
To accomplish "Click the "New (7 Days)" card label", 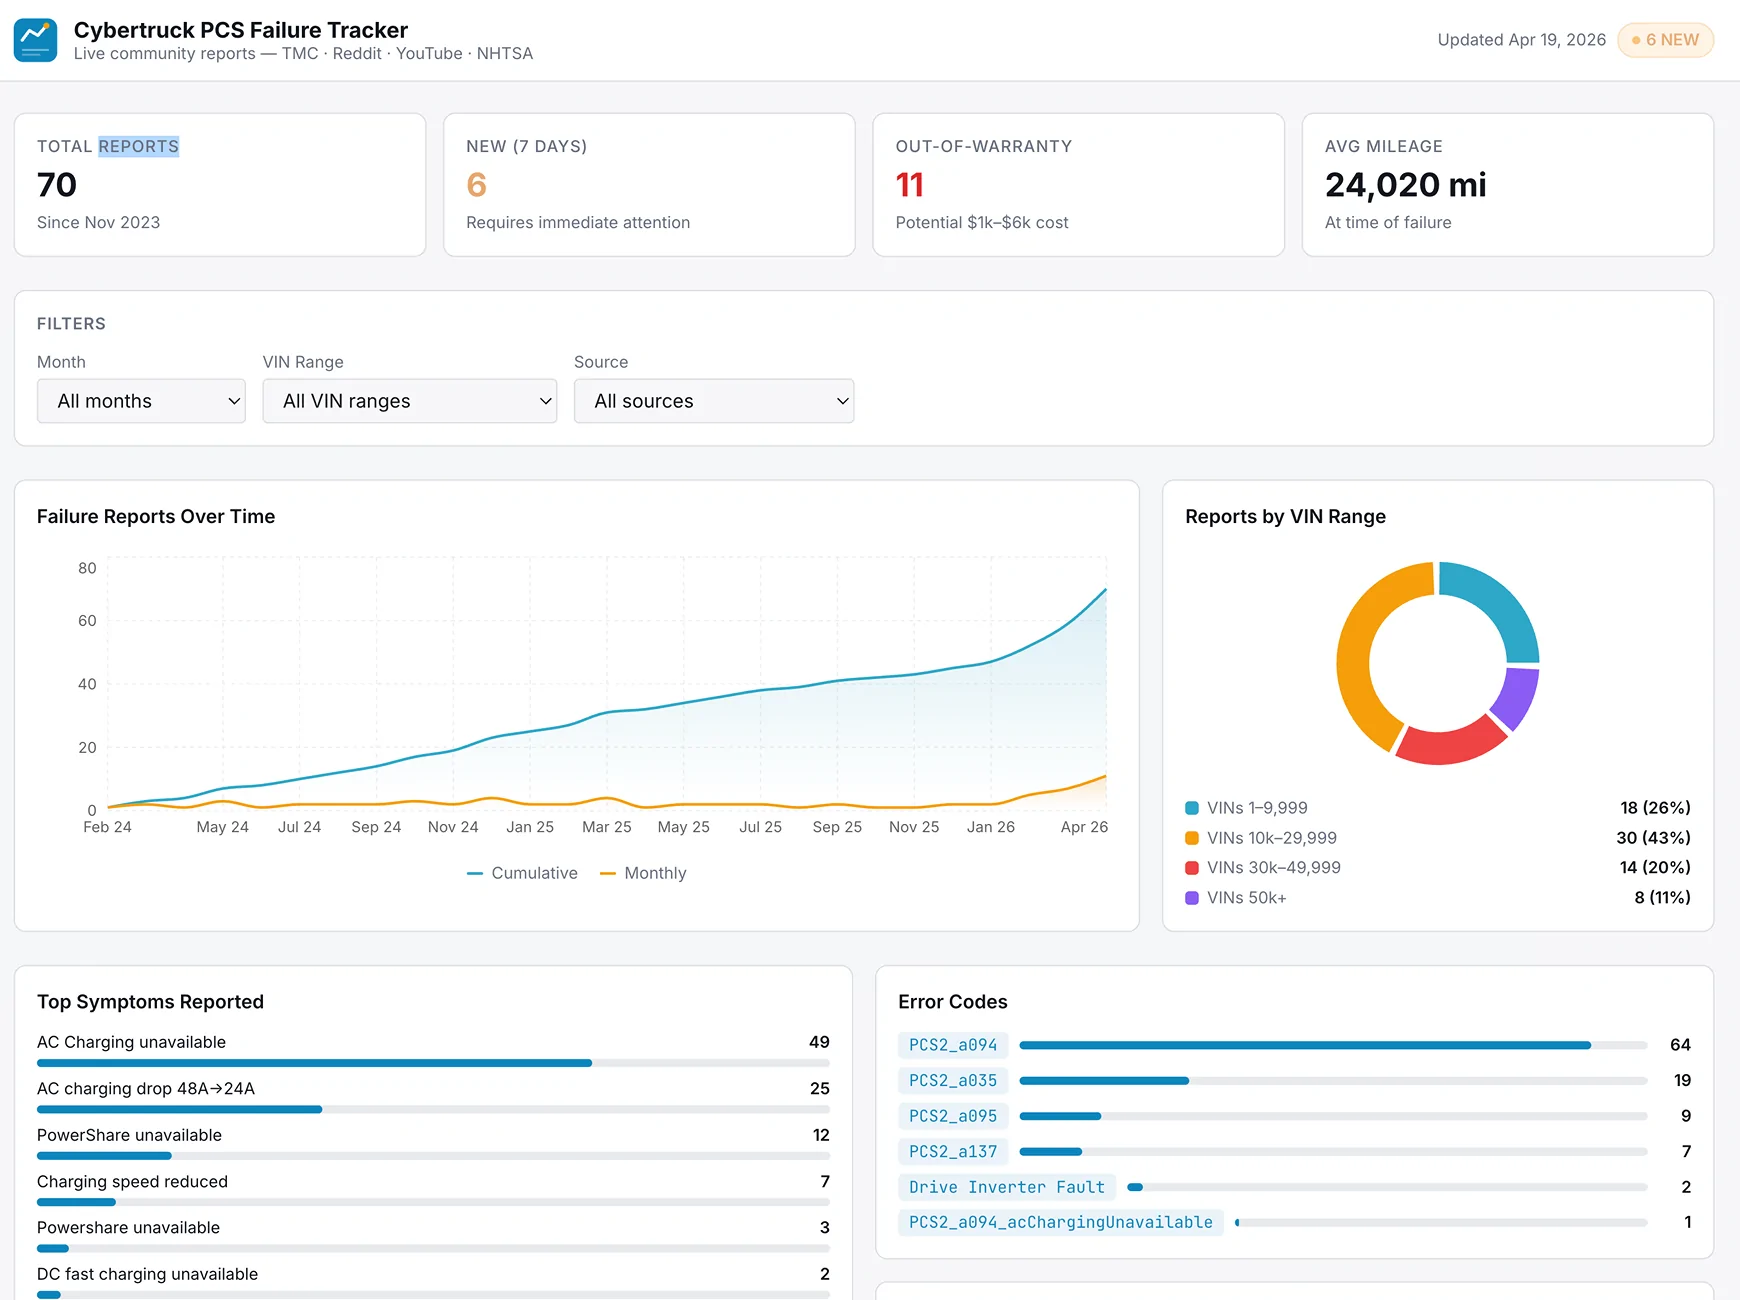I will tap(526, 146).
